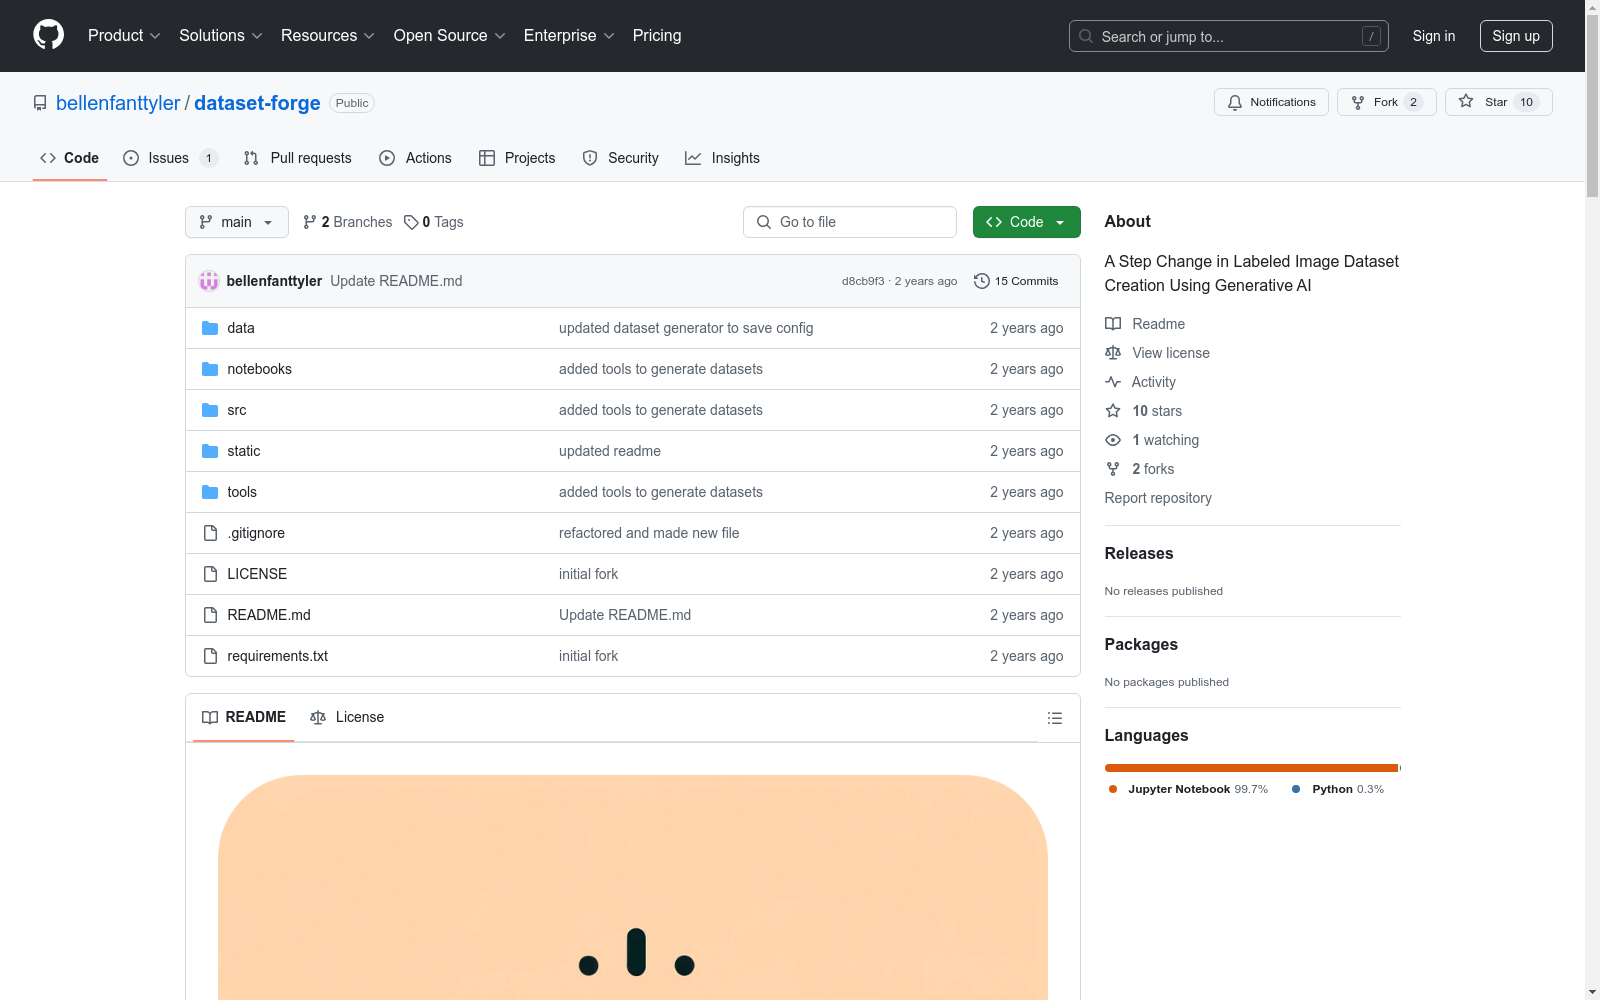Viewport: 1600px width, 1000px height.
Task: Click the repository icon beside bellenfanttyler
Action: click(40, 103)
